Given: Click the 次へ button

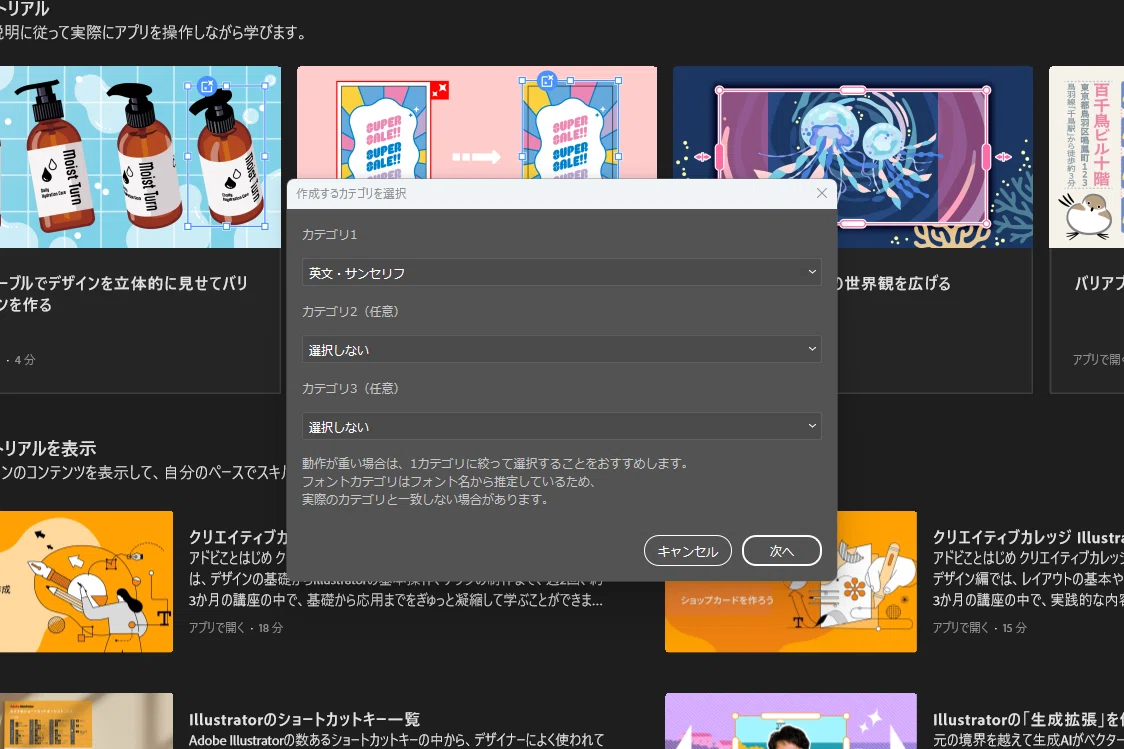Looking at the screenshot, I should coord(781,550).
